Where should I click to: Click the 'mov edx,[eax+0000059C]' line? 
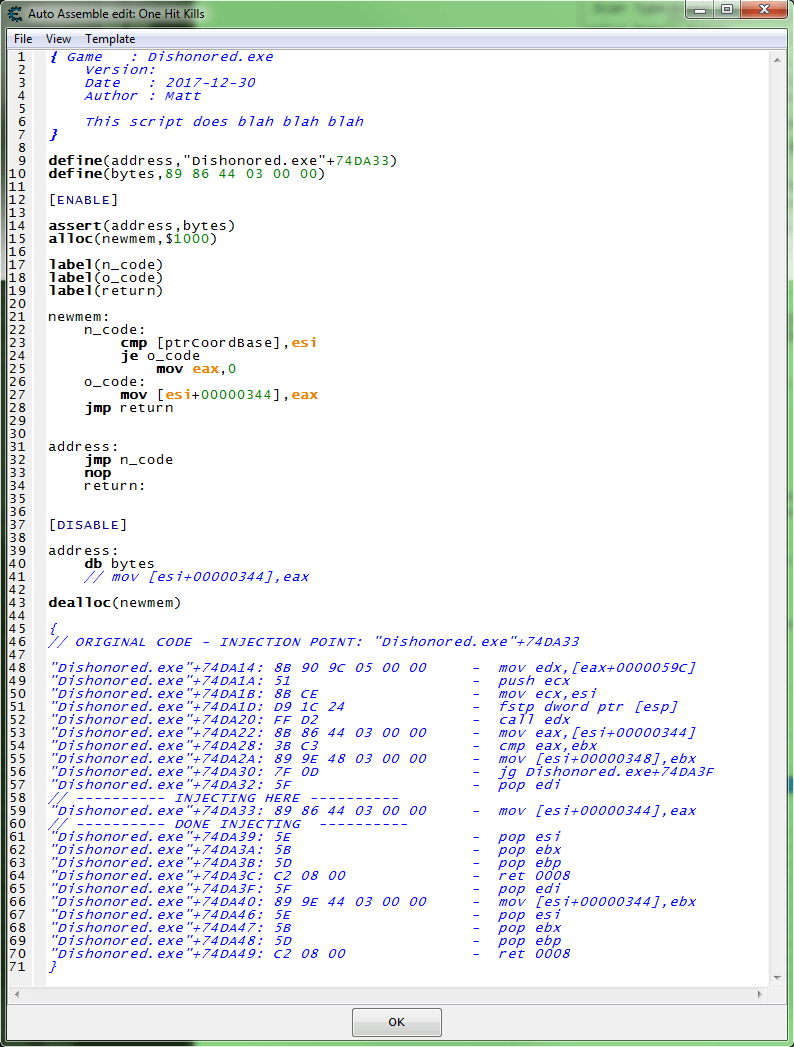click(373, 668)
